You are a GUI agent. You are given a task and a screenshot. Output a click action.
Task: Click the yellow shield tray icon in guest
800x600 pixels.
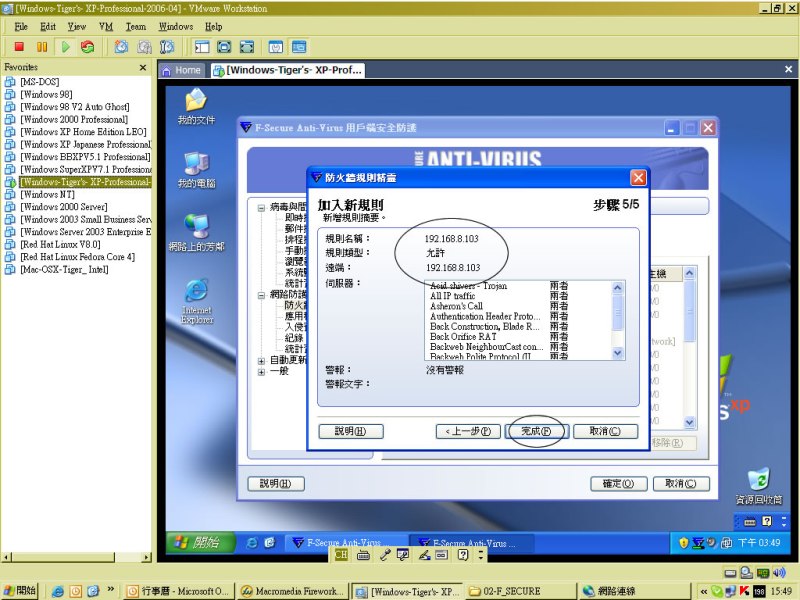[x=684, y=543]
